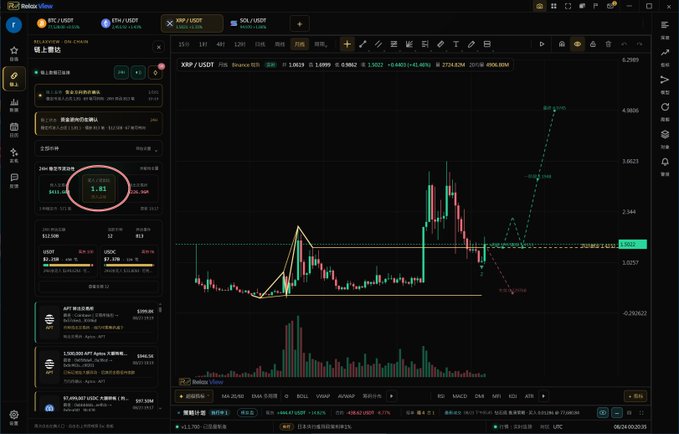Click the screenshot camera icon in title bar
679x434 pixels.
(540, 6)
